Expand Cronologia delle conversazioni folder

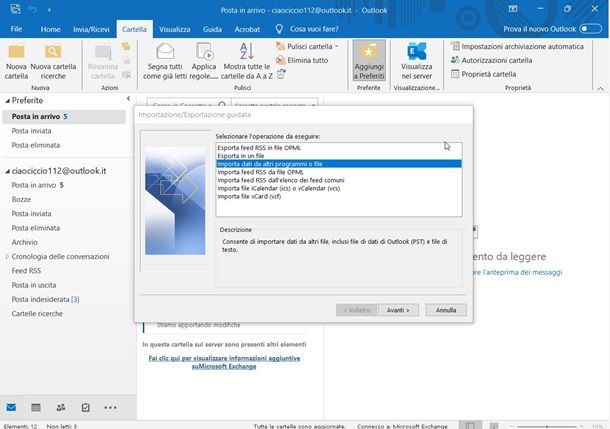[x=7, y=257]
